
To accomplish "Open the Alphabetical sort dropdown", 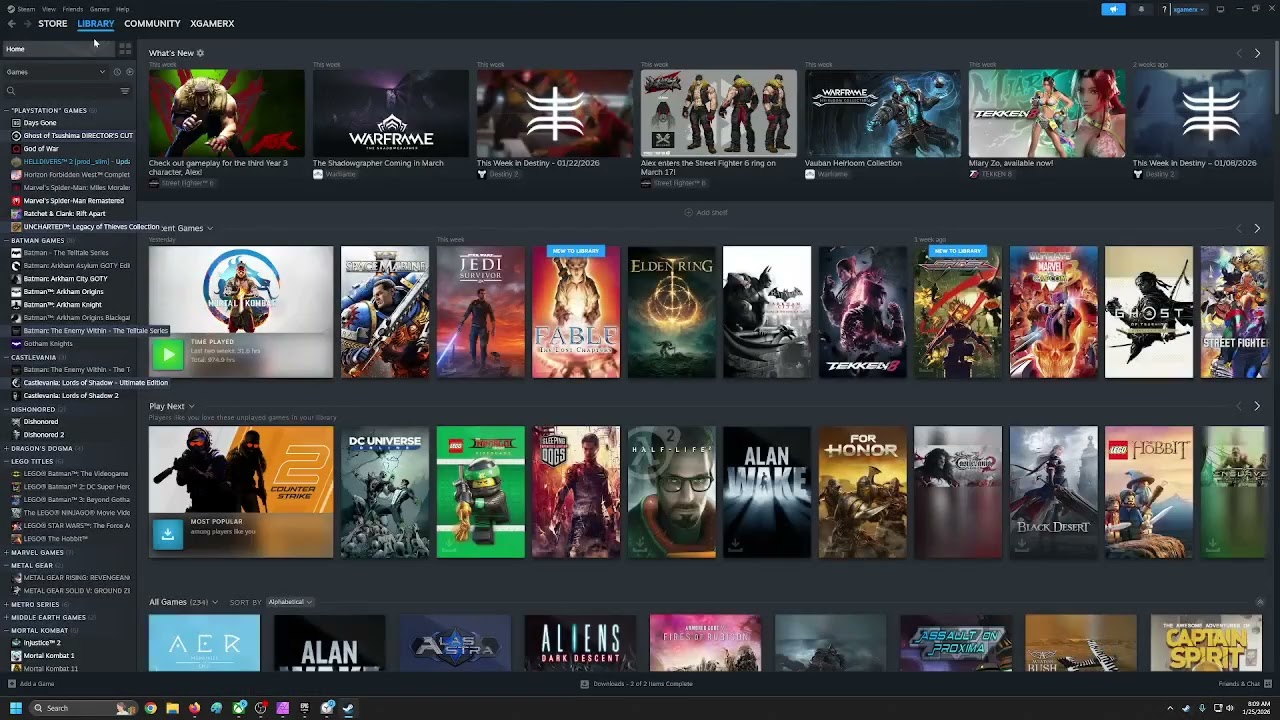I will 289,602.
